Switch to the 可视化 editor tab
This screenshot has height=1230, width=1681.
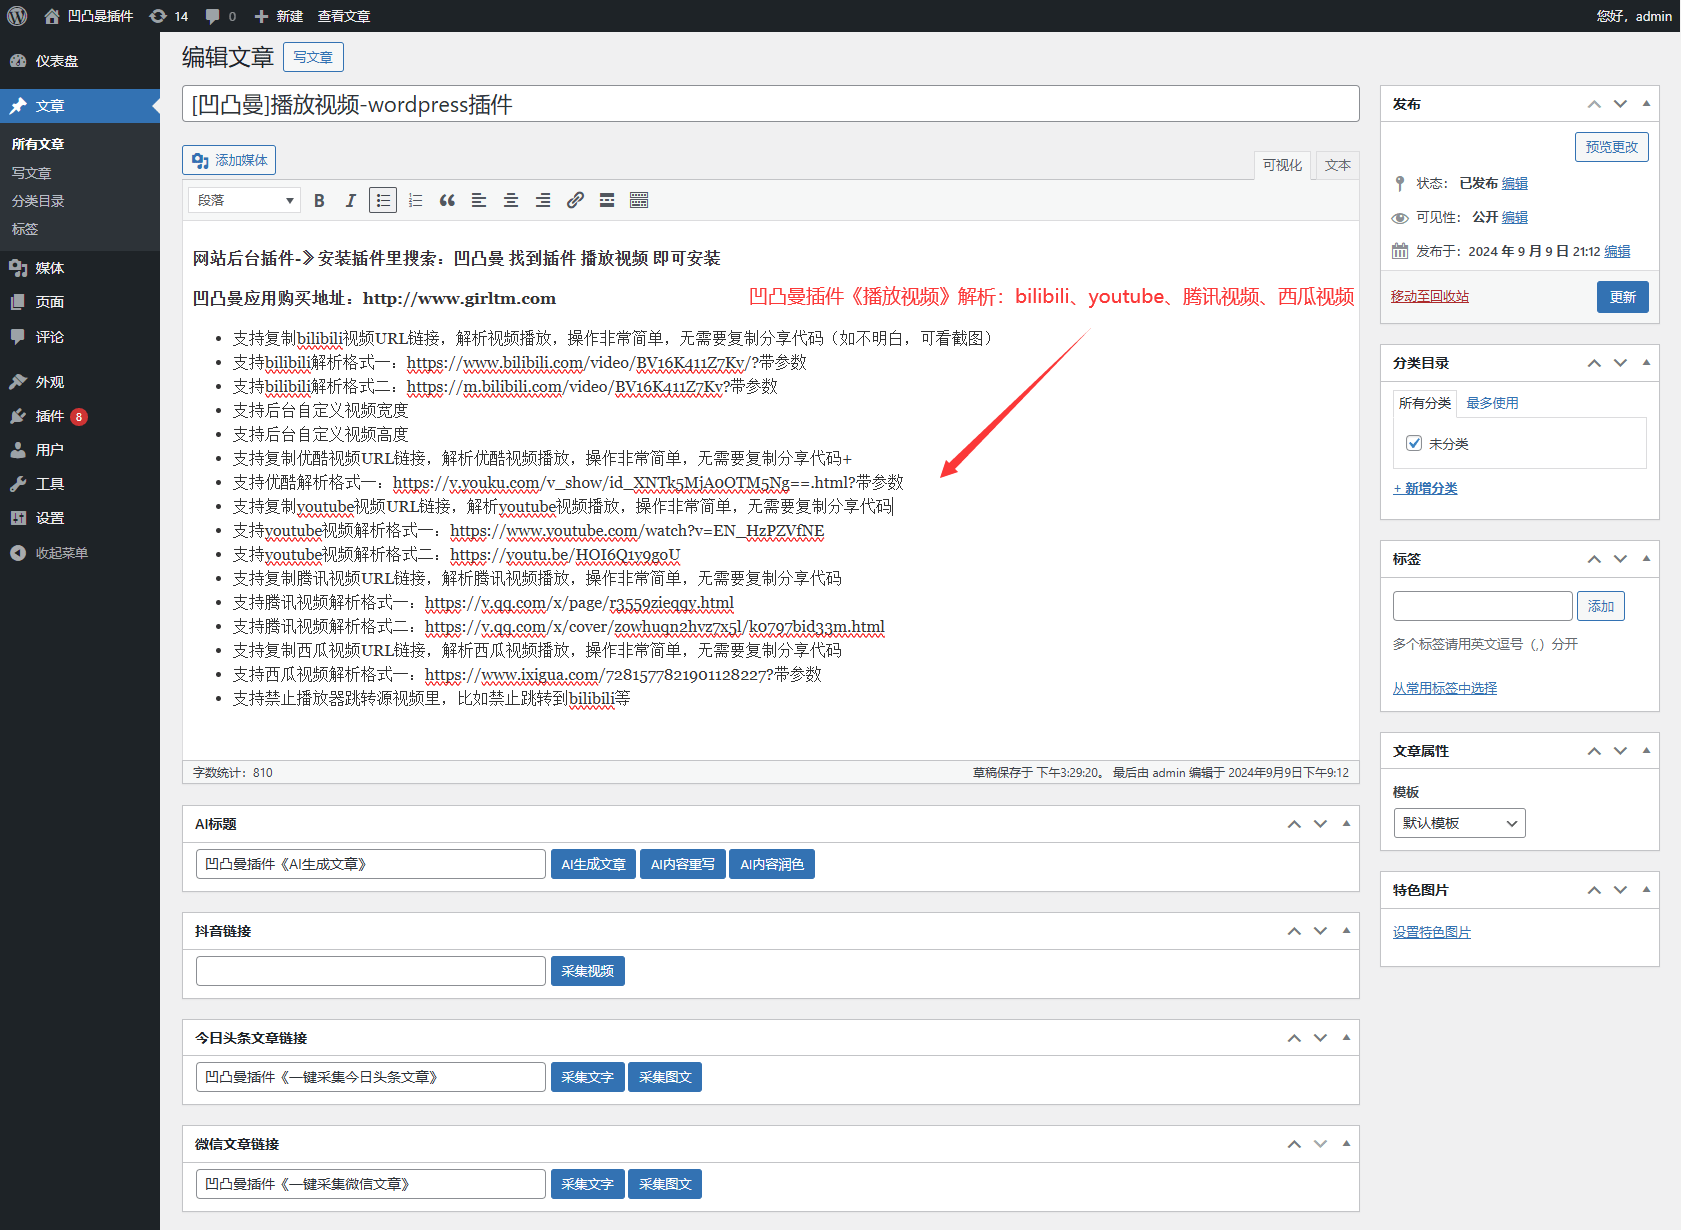pos(1282,165)
